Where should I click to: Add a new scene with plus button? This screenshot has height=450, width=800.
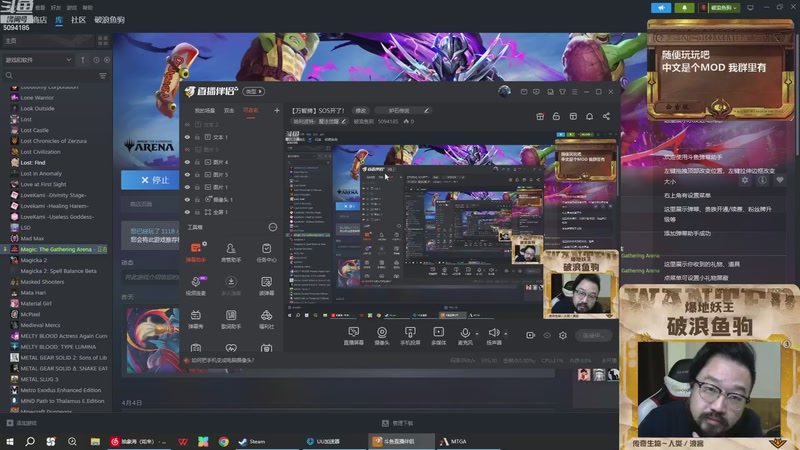[277, 110]
